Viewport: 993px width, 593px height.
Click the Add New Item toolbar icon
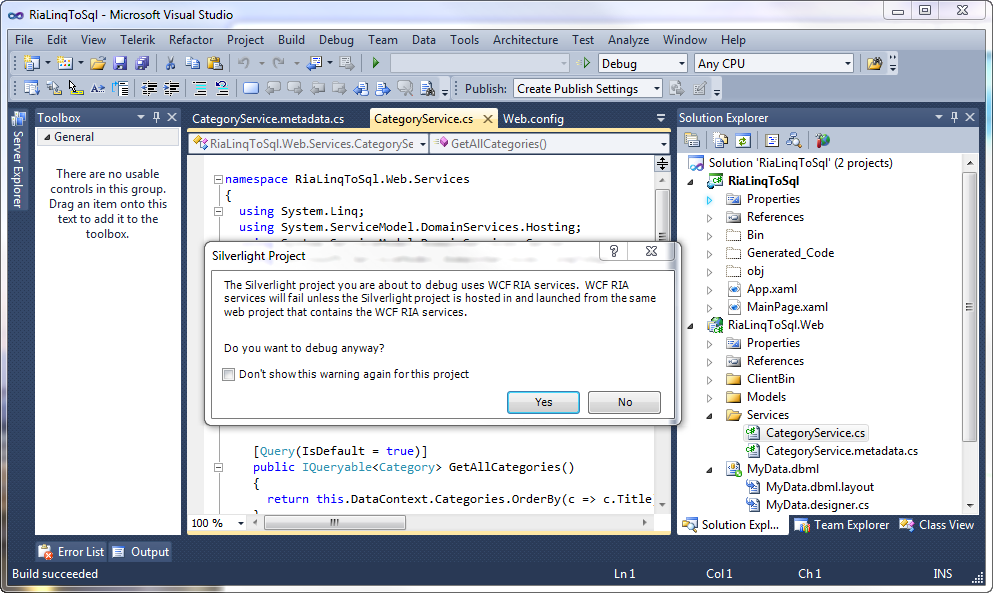(65, 63)
